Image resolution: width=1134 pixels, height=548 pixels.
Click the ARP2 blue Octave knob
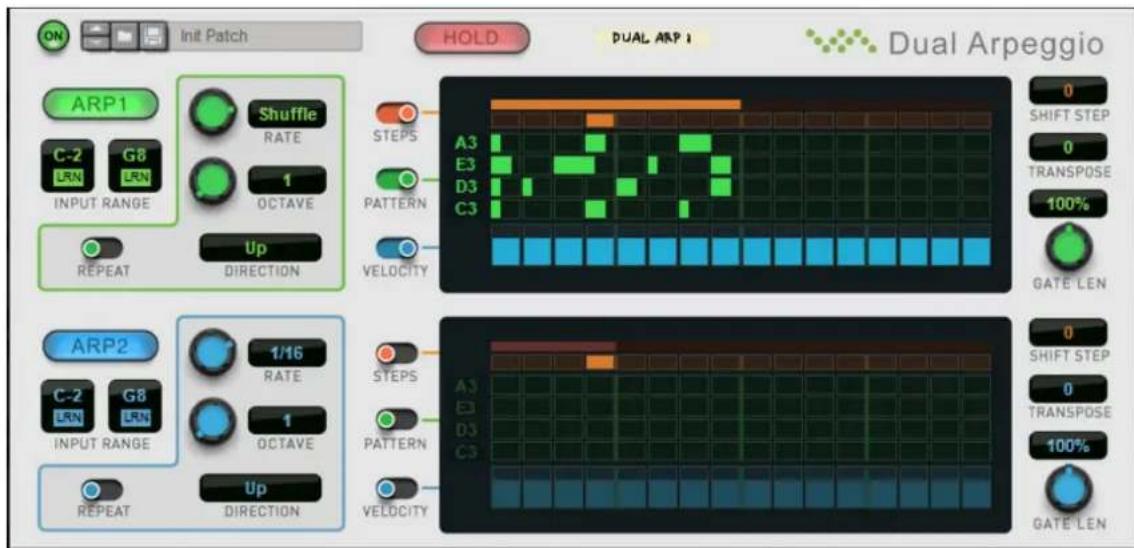[x=213, y=421]
